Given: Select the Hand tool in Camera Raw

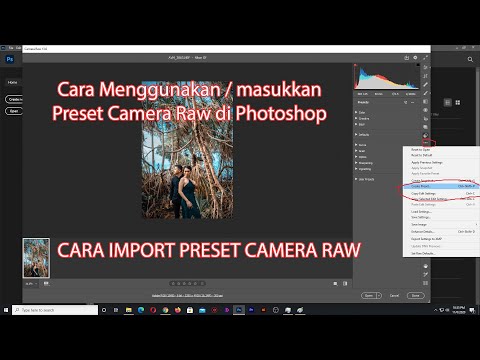Looking at the screenshot, I should click(x=426, y=266).
